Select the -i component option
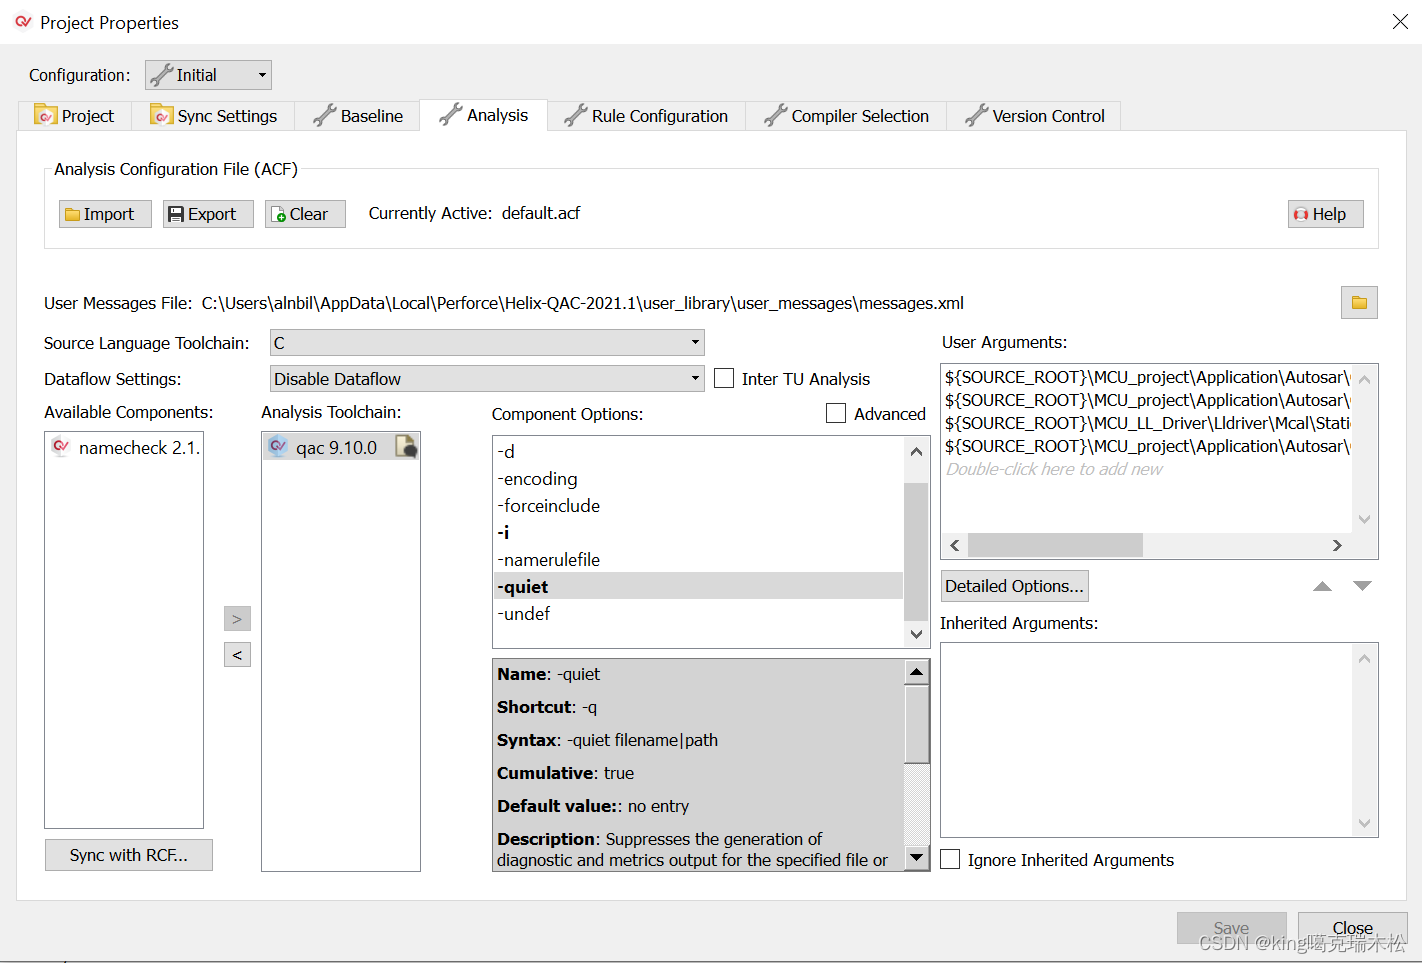 point(698,532)
